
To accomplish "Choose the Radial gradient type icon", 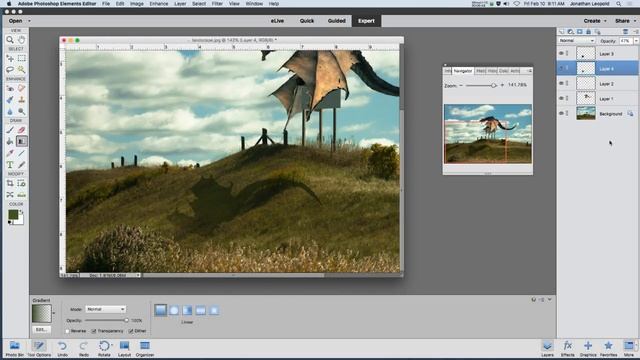I will [x=174, y=310].
